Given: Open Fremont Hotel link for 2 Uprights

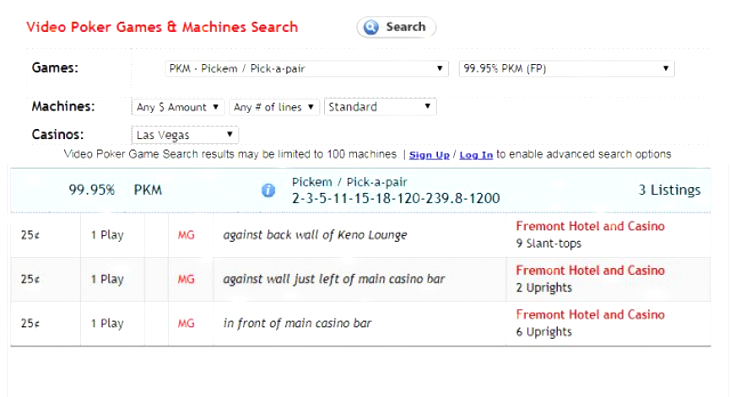Looking at the screenshot, I should click(x=590, y=270).
